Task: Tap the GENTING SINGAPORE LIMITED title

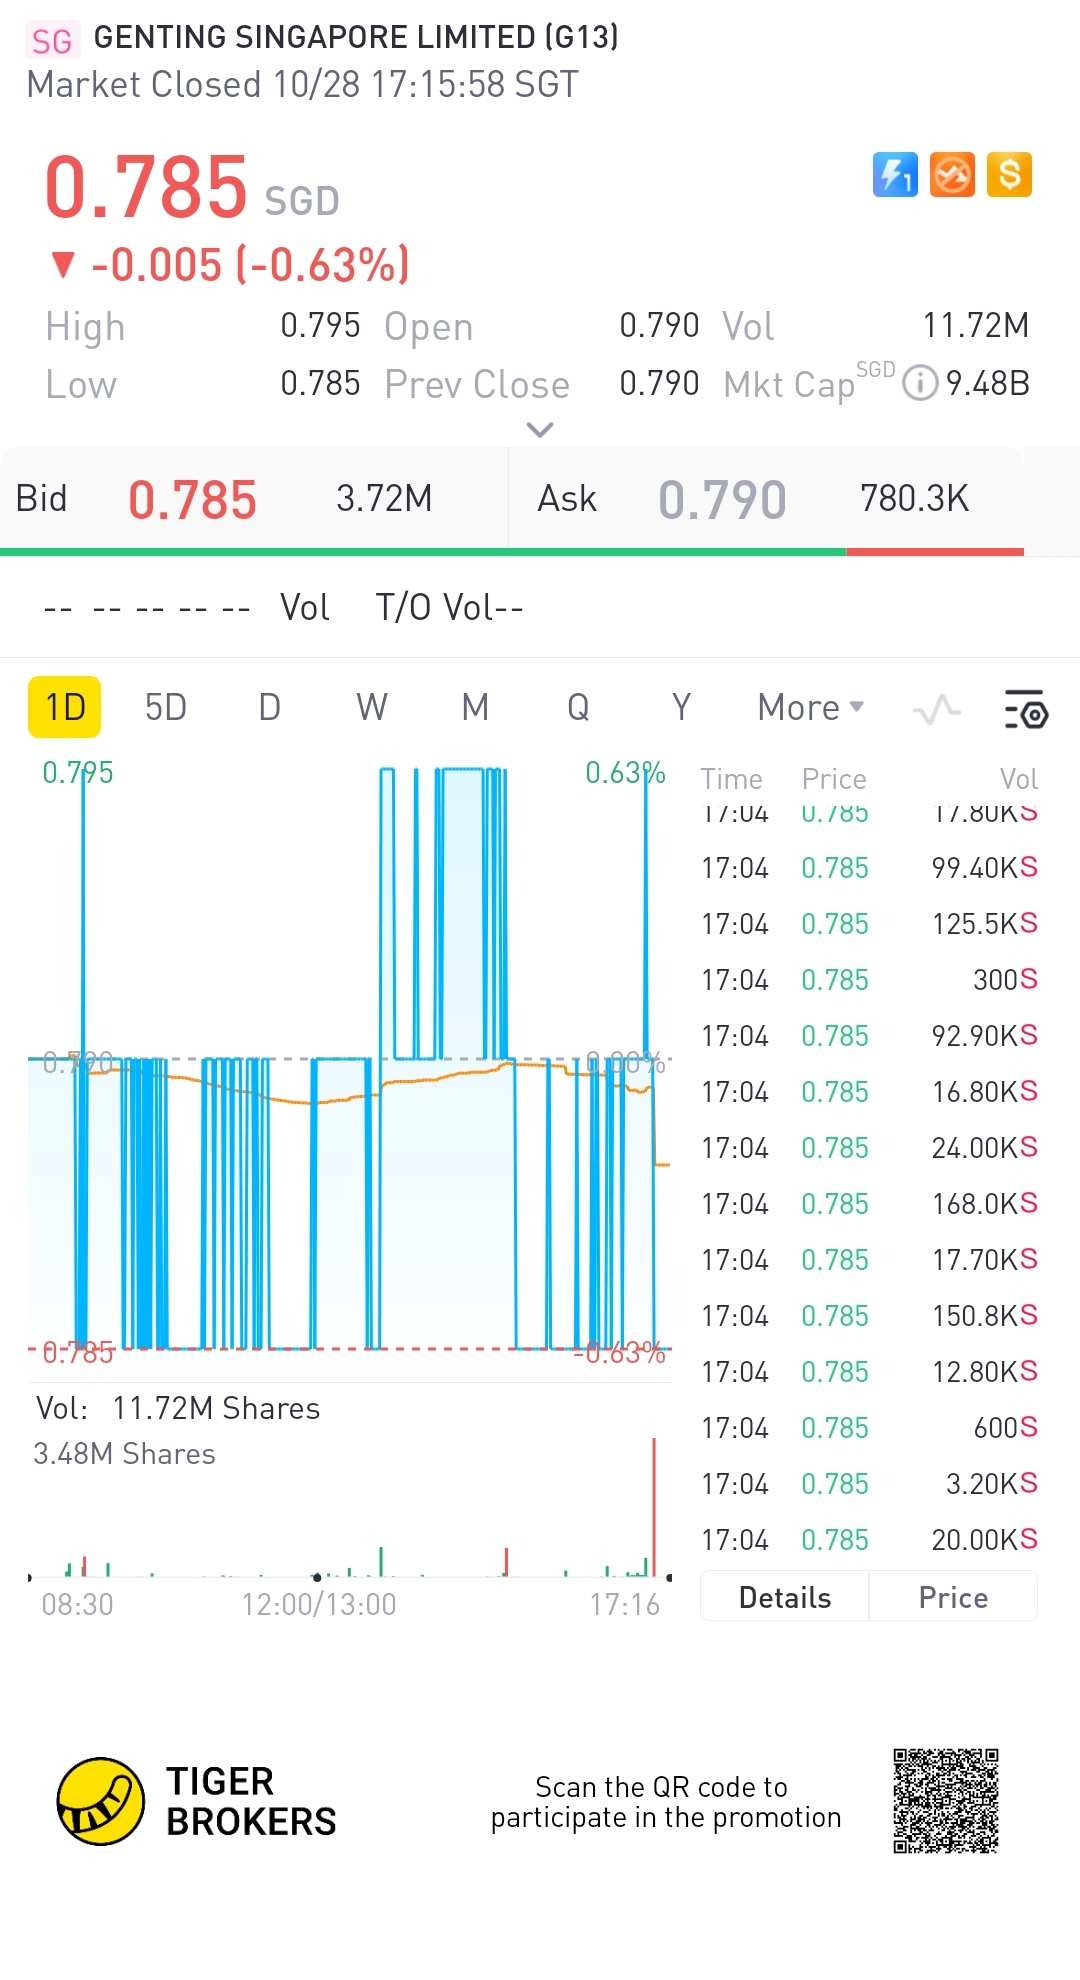Action: point(356,37)
